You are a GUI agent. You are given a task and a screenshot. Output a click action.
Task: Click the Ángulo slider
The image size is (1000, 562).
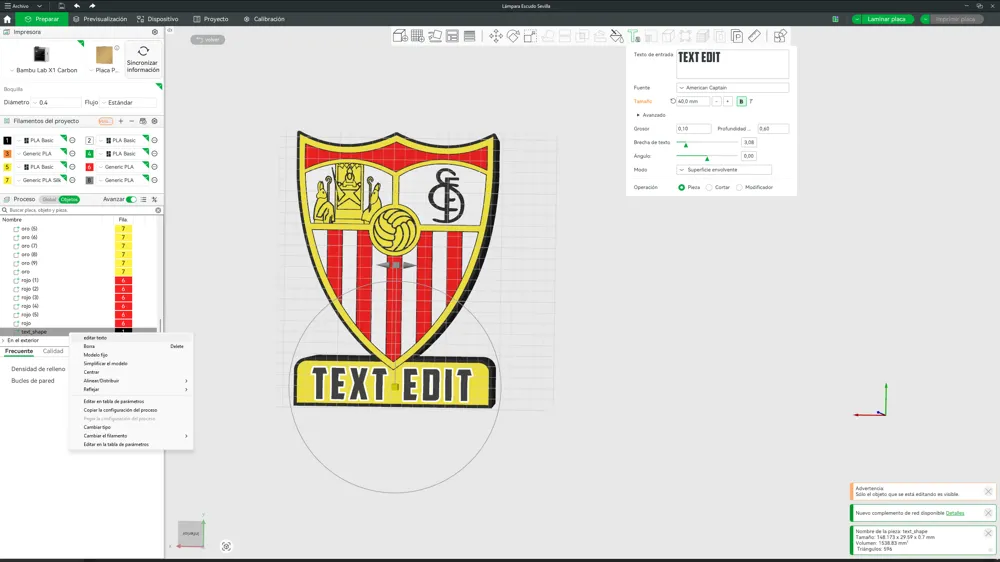[x=707, y=157]
